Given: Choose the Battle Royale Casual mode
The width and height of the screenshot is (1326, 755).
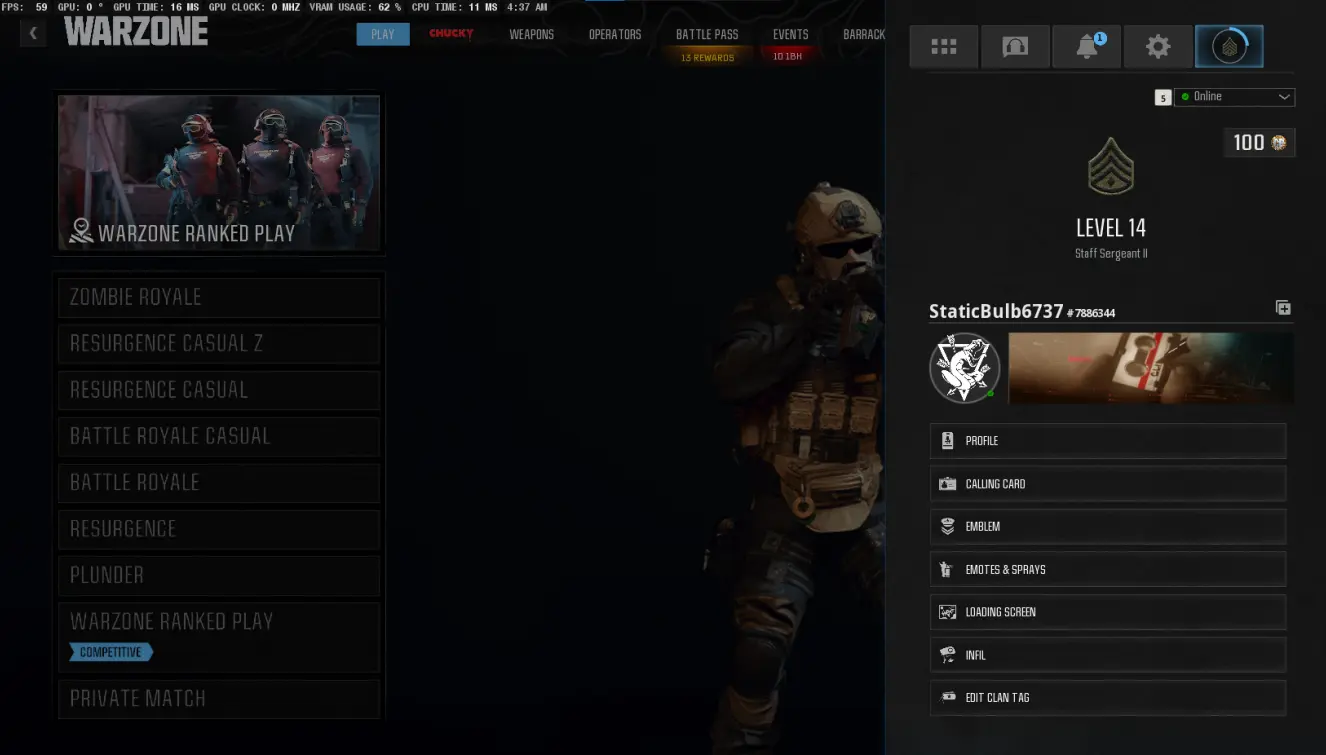Looking at the screenshot, I should [x=219, y=437].
